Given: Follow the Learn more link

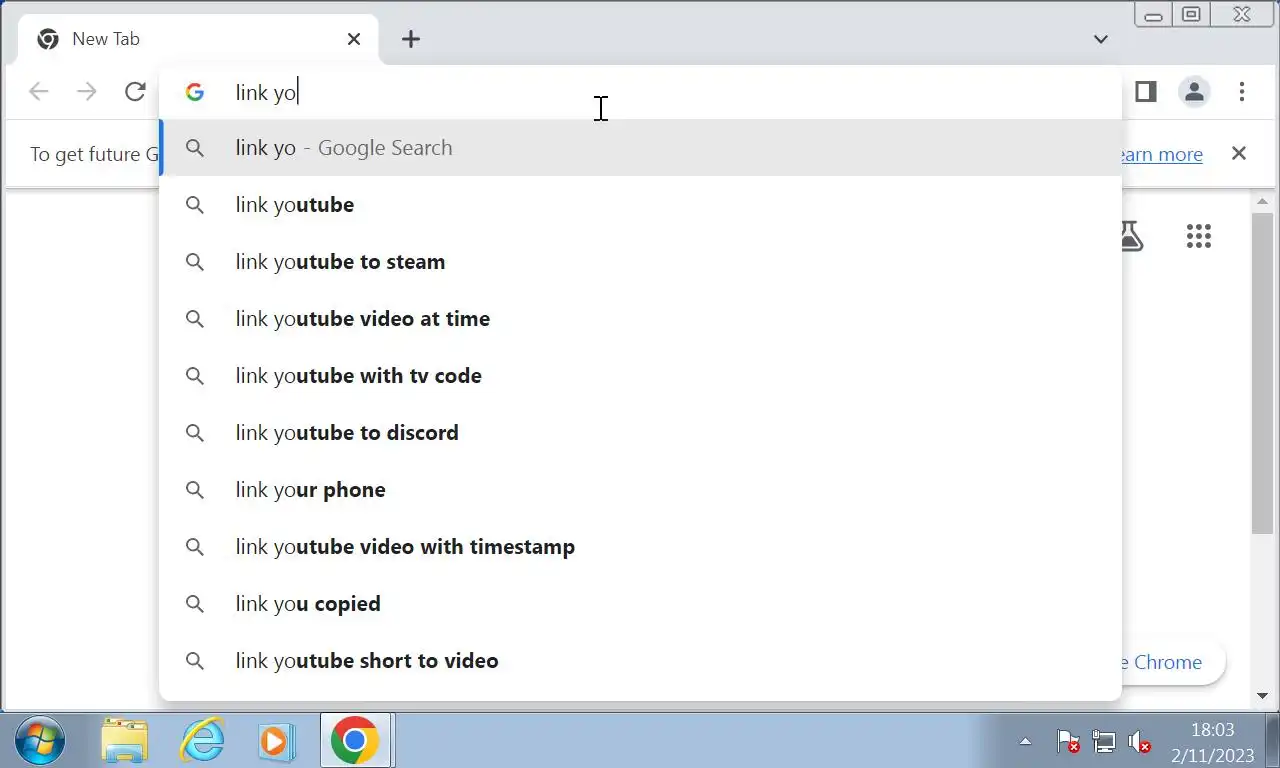Looking at the screenshot, I should click(x=1161, y=154).
